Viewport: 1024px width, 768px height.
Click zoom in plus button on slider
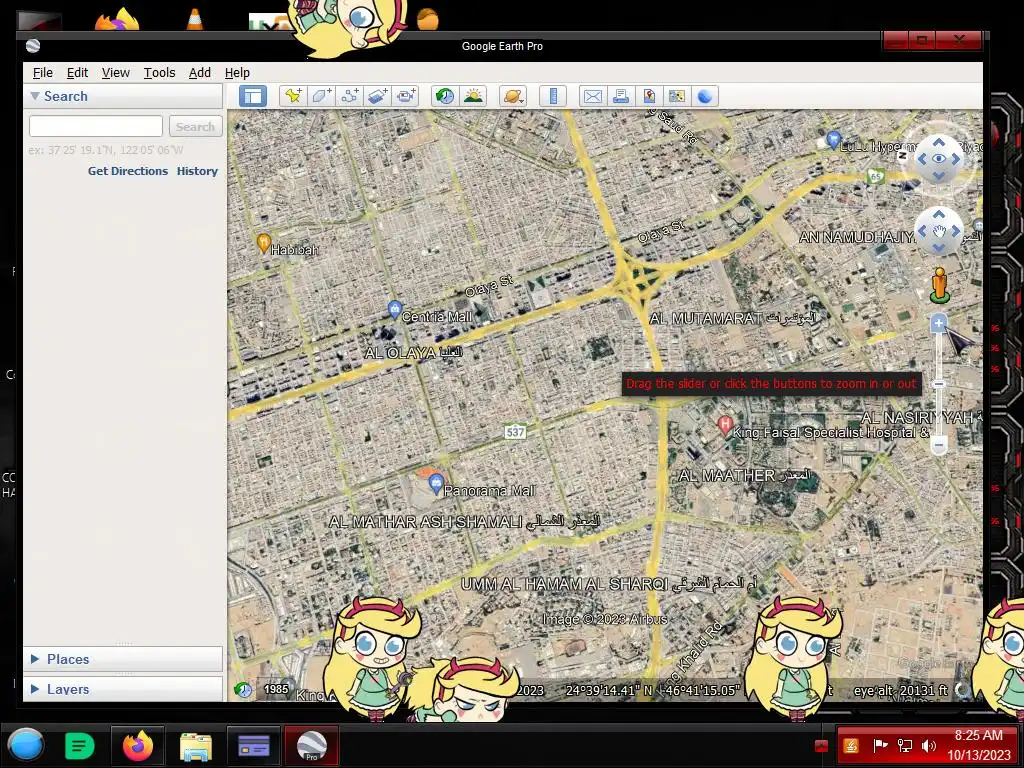pyautogui.click(x=938, y=323)
